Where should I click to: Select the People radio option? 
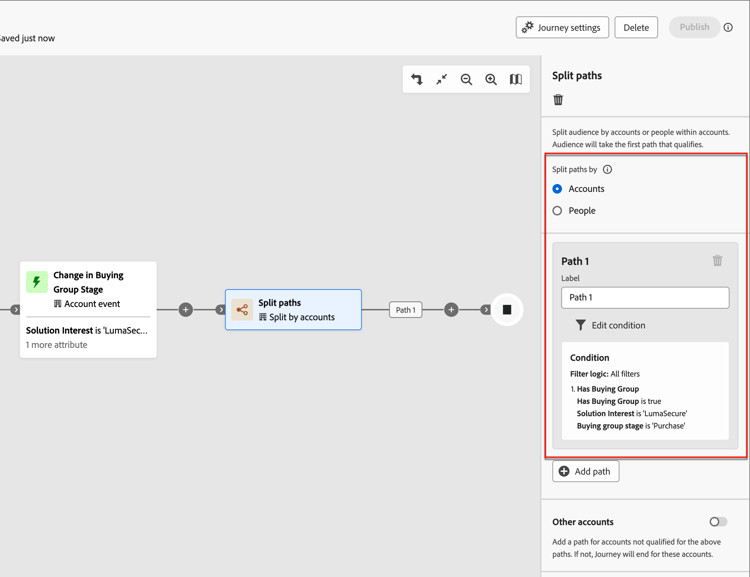tap(557, 211)
